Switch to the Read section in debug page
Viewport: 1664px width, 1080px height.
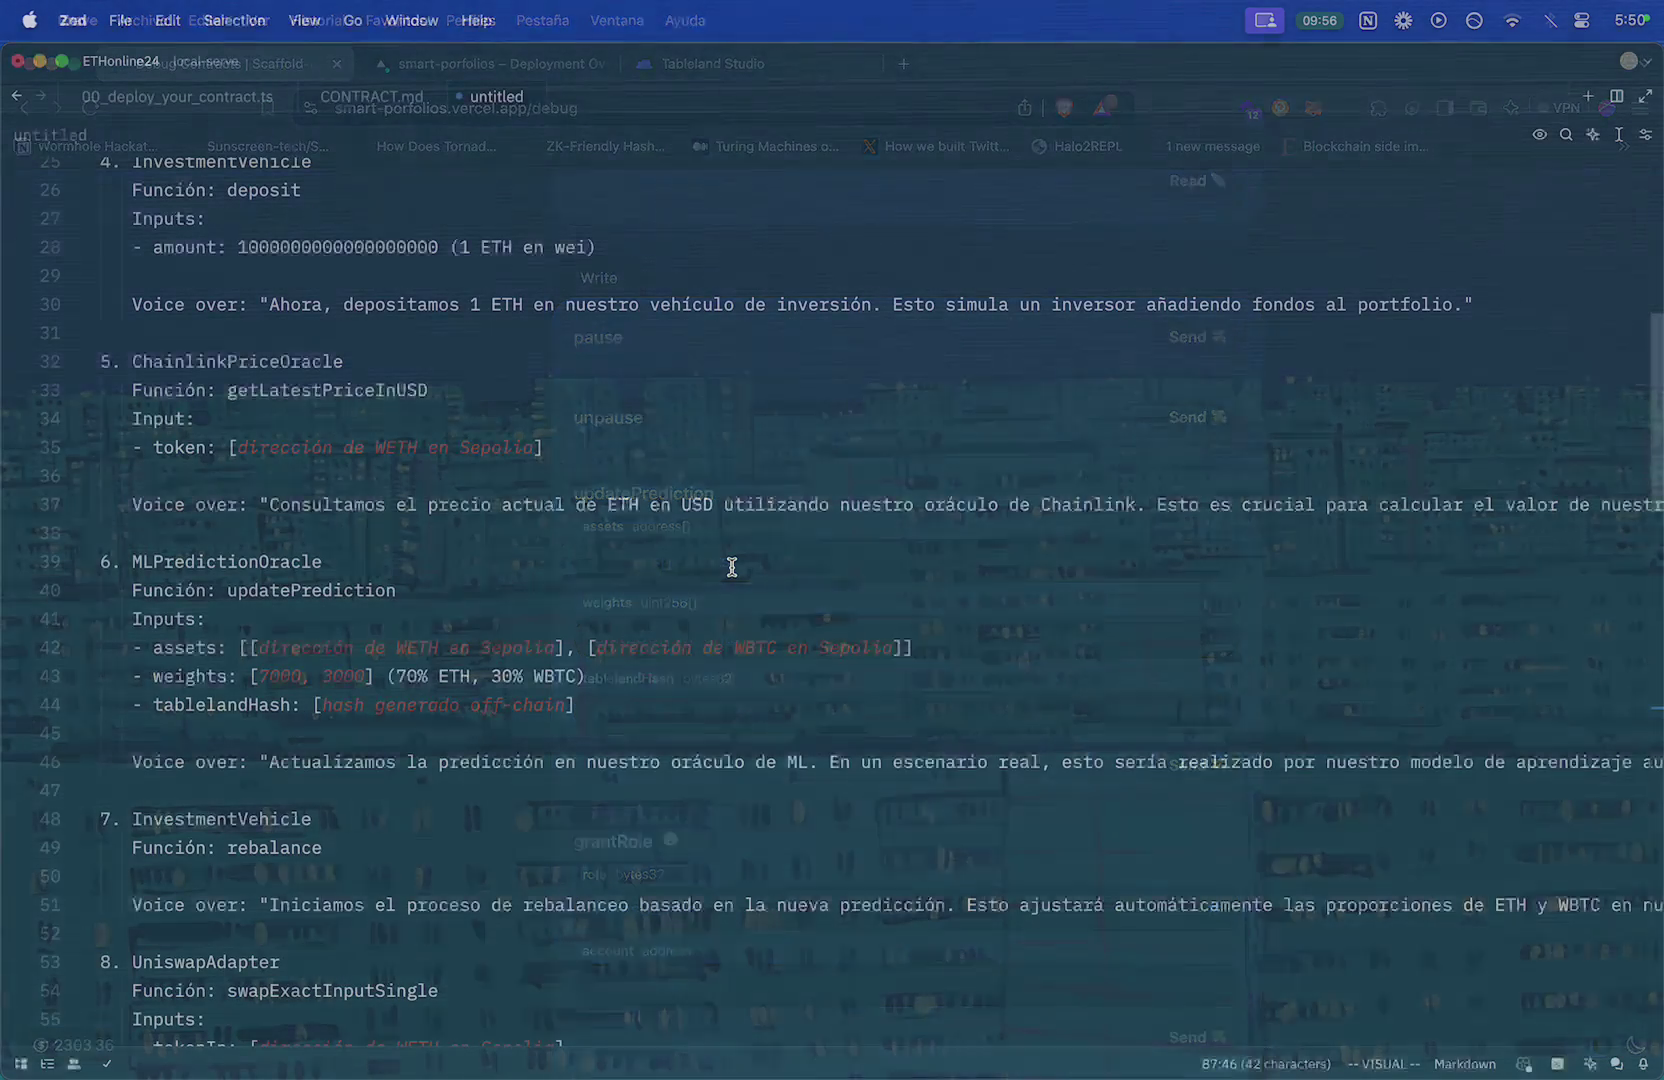coord(1197,181)
